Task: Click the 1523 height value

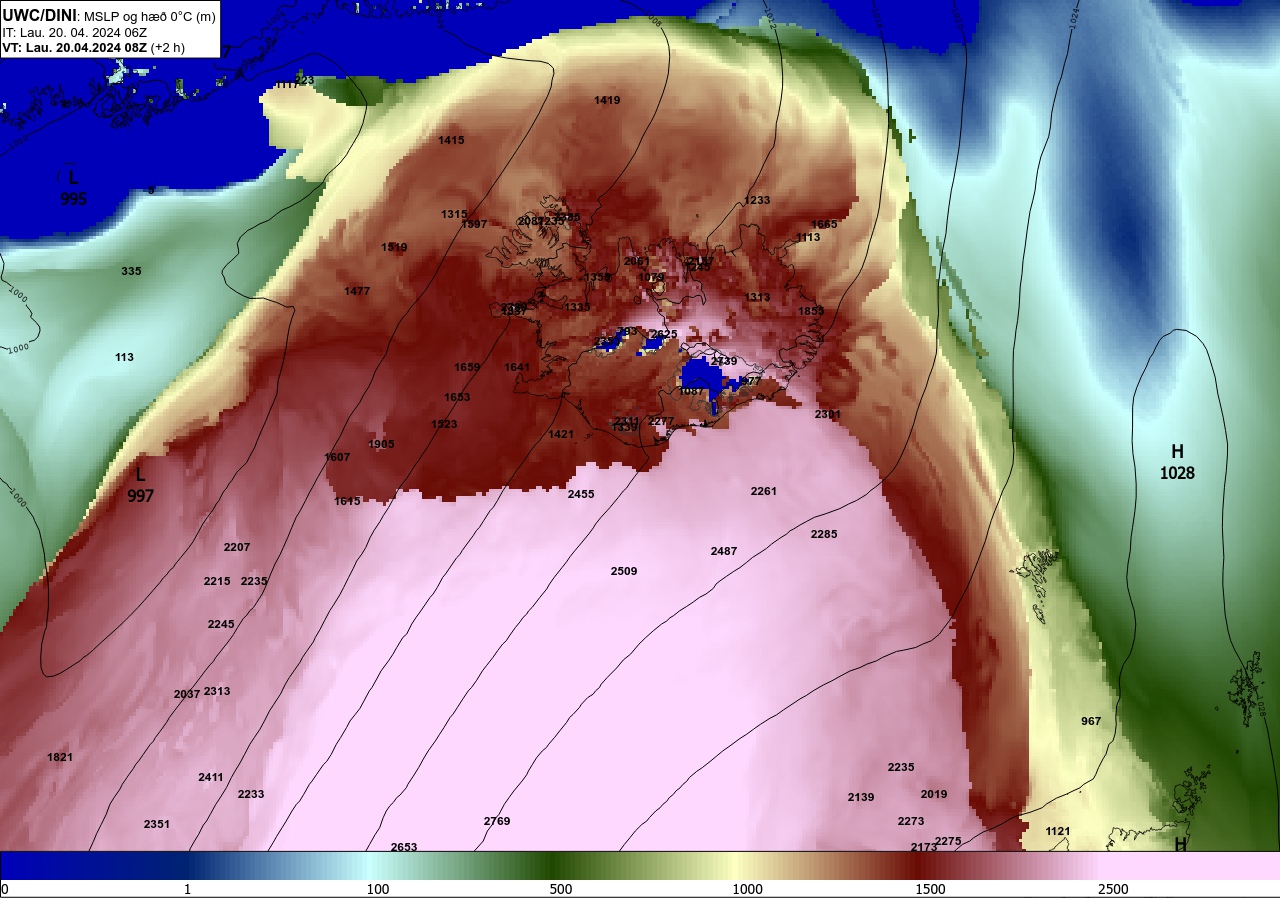Action: tap(444, 424)
